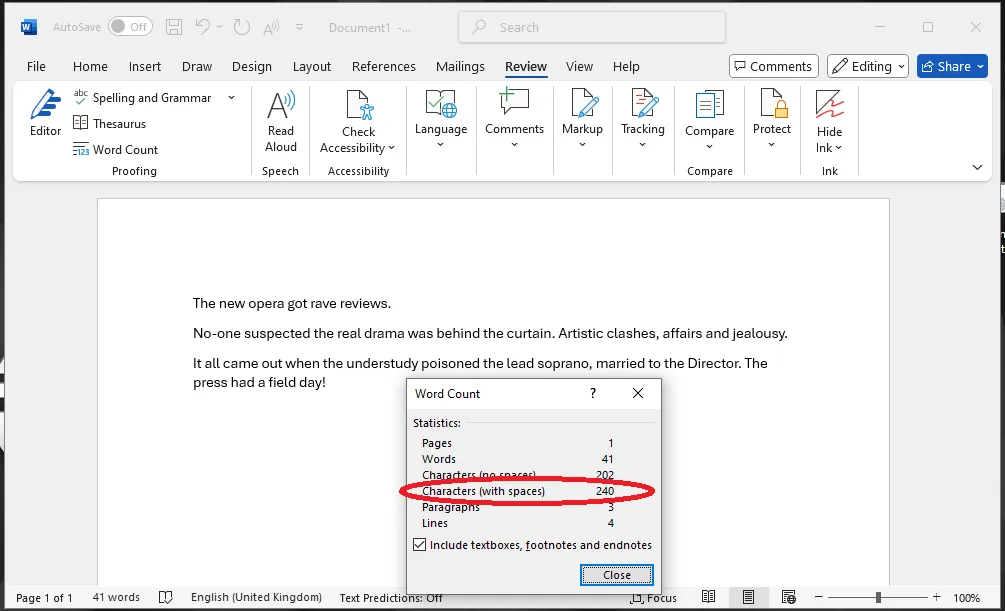Viewport: 1005px width, 611px height.
Task: Switch to the Mailings tab
Action: tap(460, 66)
